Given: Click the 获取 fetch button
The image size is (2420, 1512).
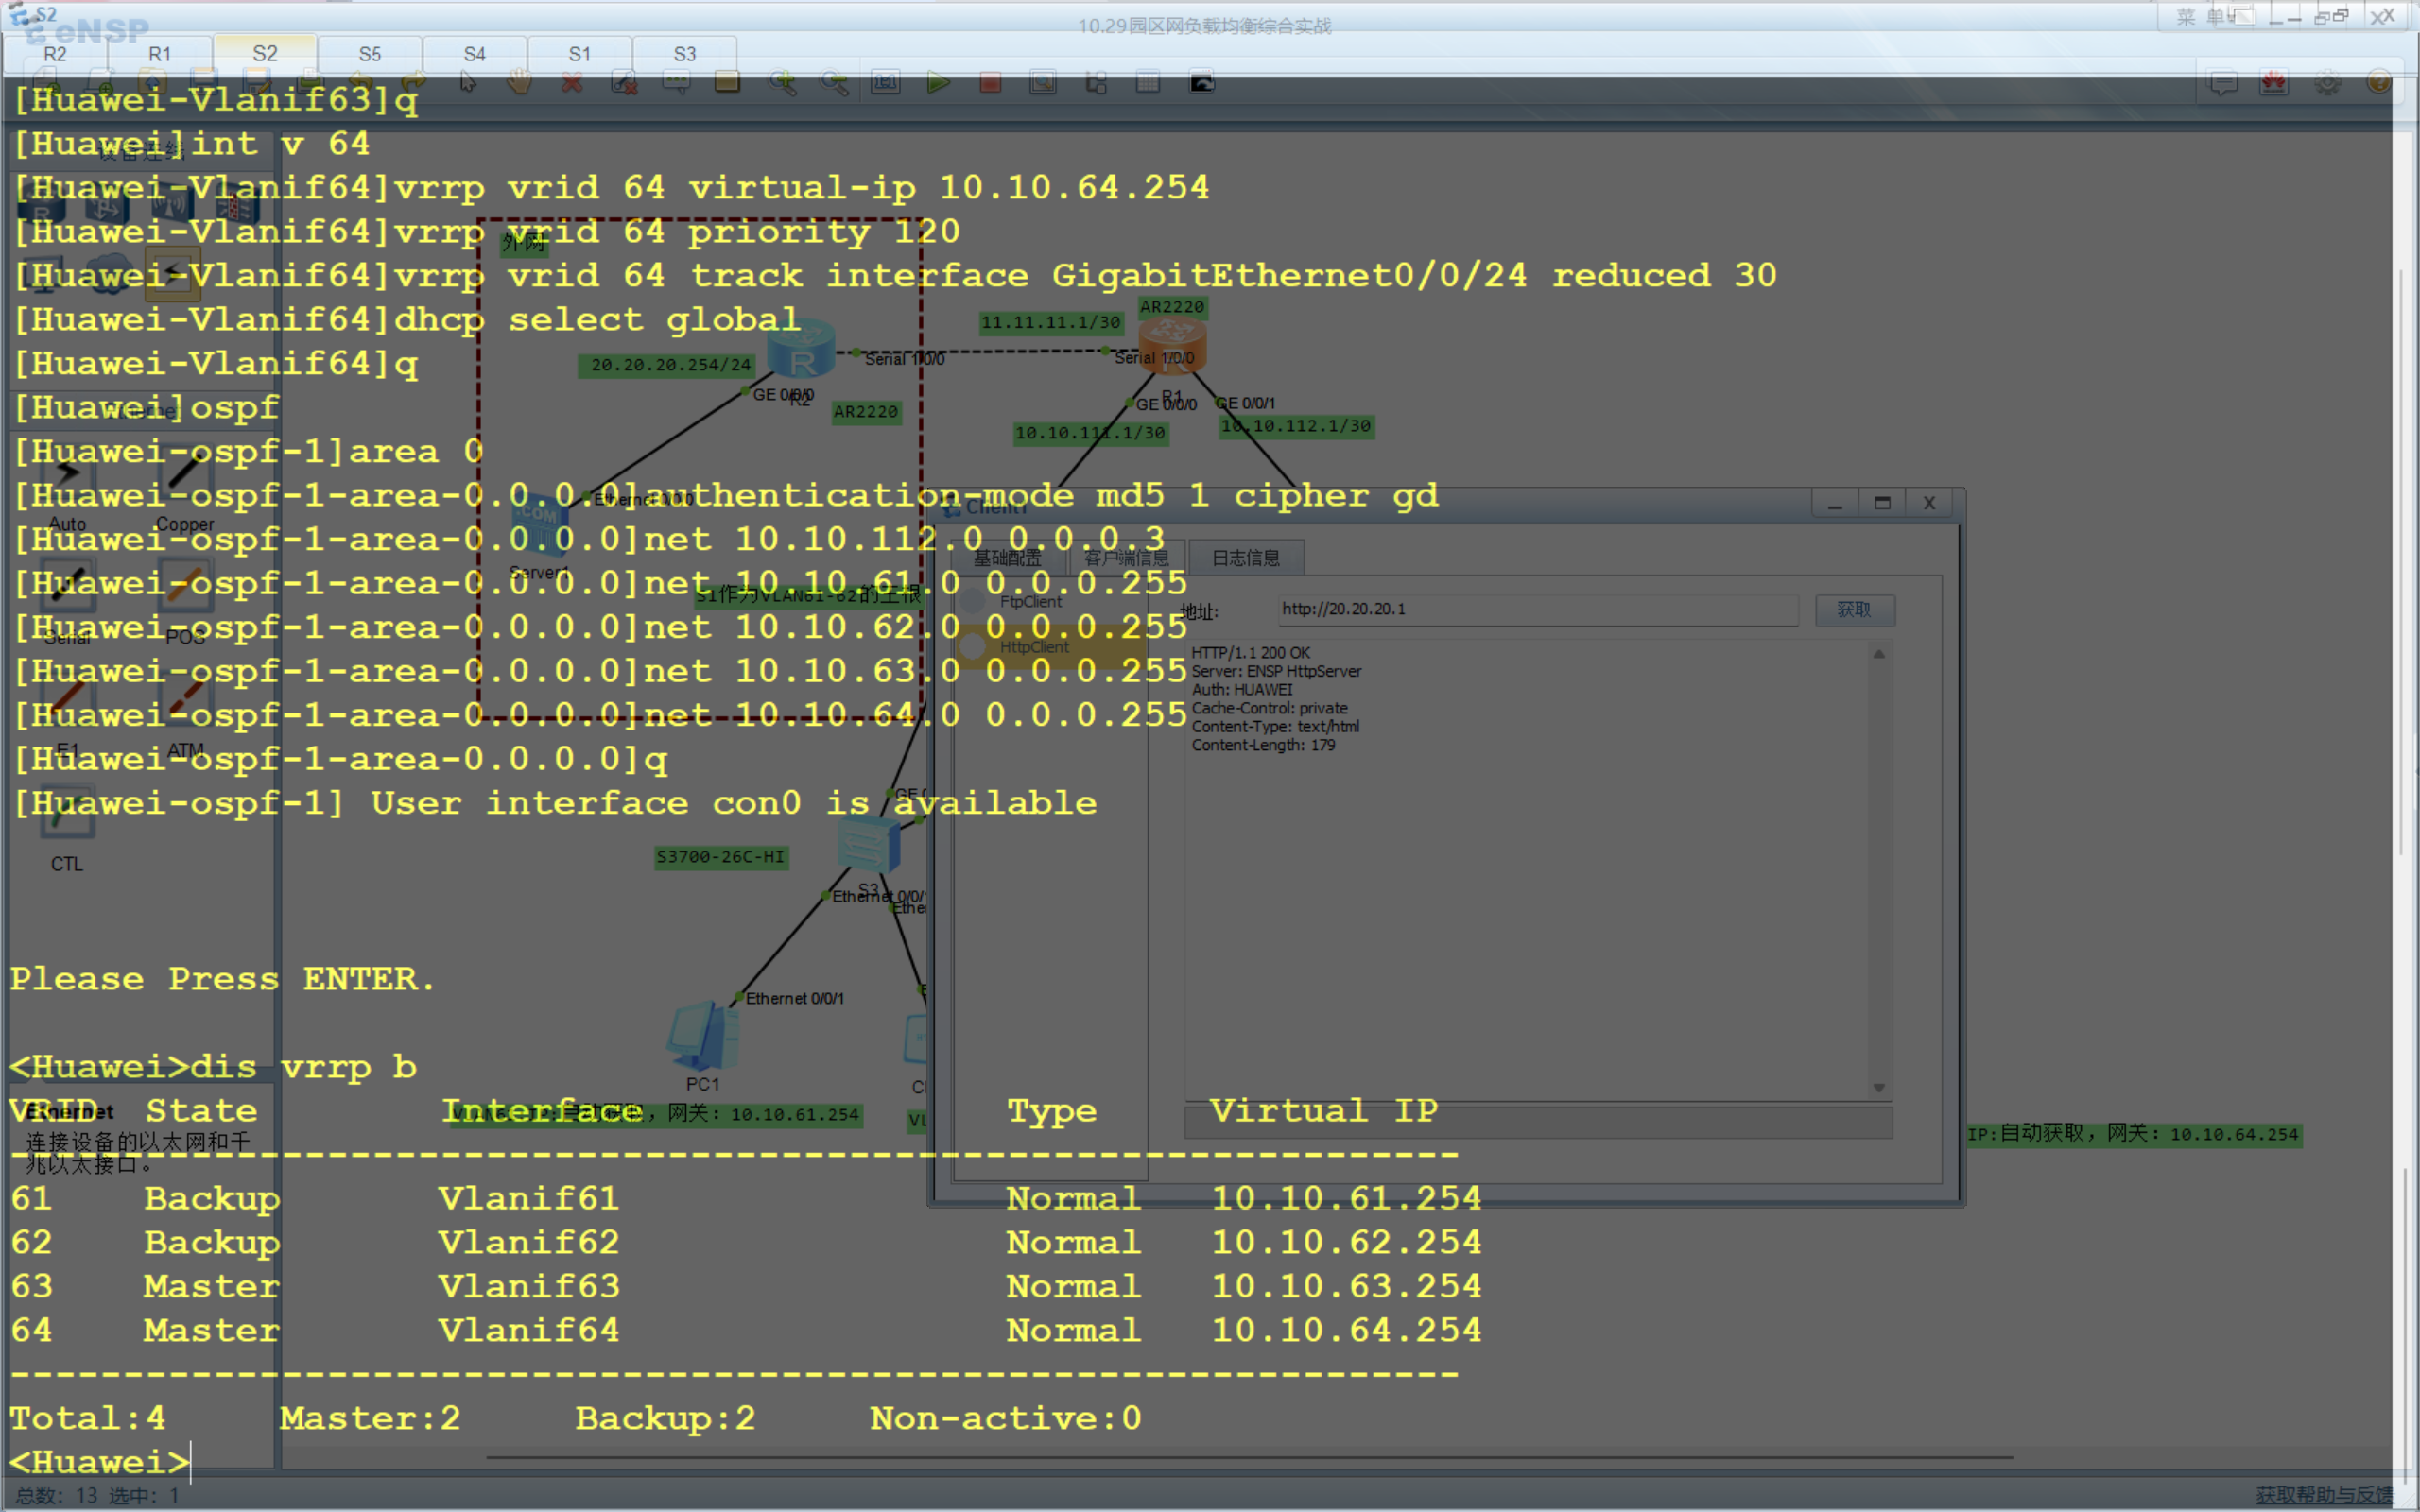Looking at the screenshot, I should [1853, 610].
